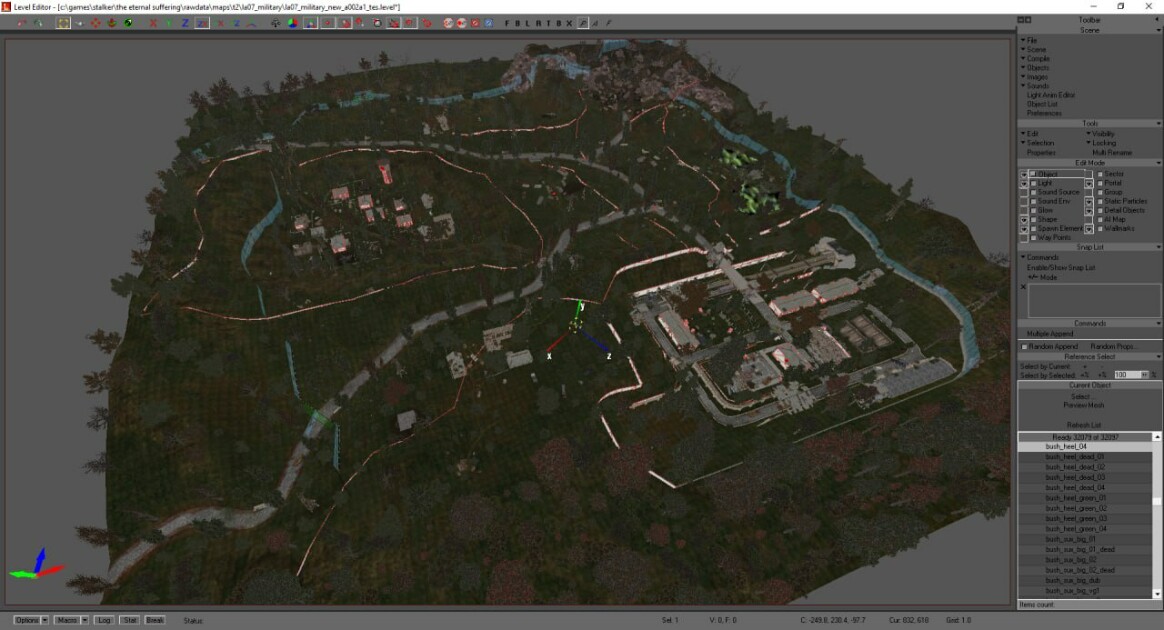Toggle the visibility arrow box beside Portal
1164x630 pixels.
tap(1089, 183)
